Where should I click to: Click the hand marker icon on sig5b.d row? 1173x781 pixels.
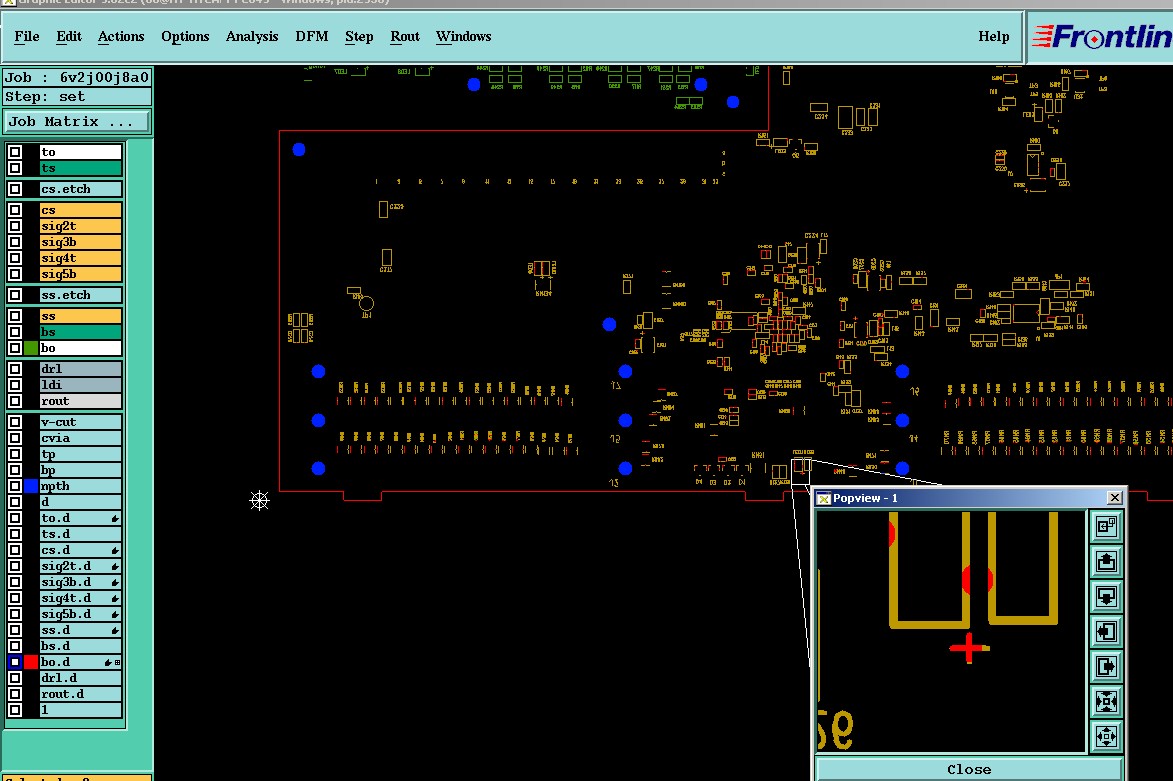point(115,615)
